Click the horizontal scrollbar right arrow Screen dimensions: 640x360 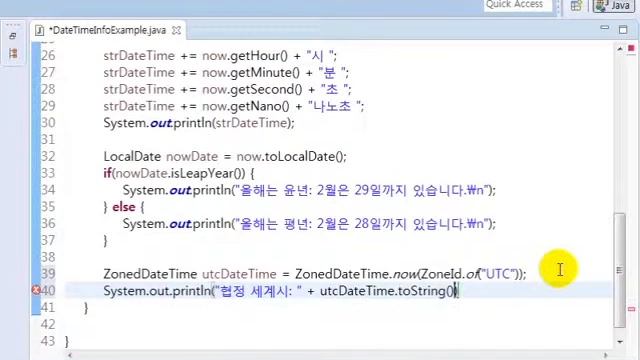coord(606,355)
